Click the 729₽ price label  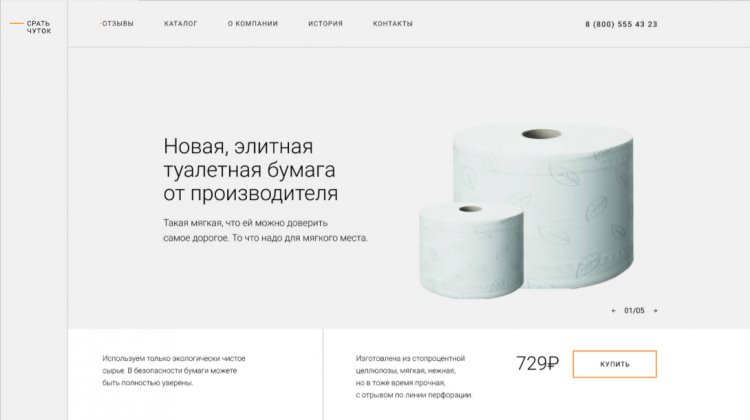click(537, 364)
